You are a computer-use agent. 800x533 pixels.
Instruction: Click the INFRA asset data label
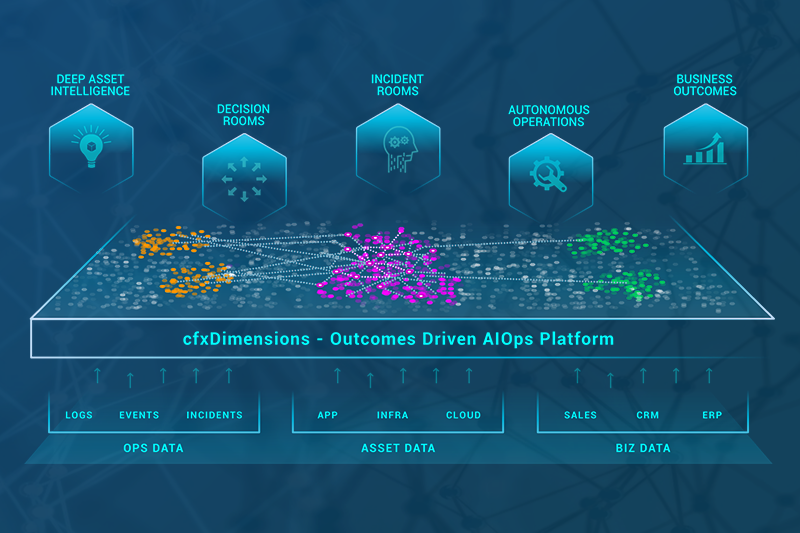tap(392, 415)
